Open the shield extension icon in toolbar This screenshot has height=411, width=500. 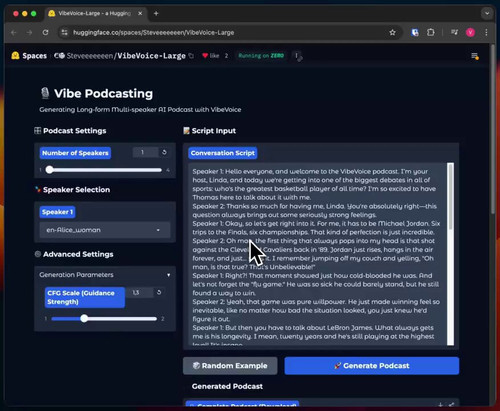pos(415,32)
